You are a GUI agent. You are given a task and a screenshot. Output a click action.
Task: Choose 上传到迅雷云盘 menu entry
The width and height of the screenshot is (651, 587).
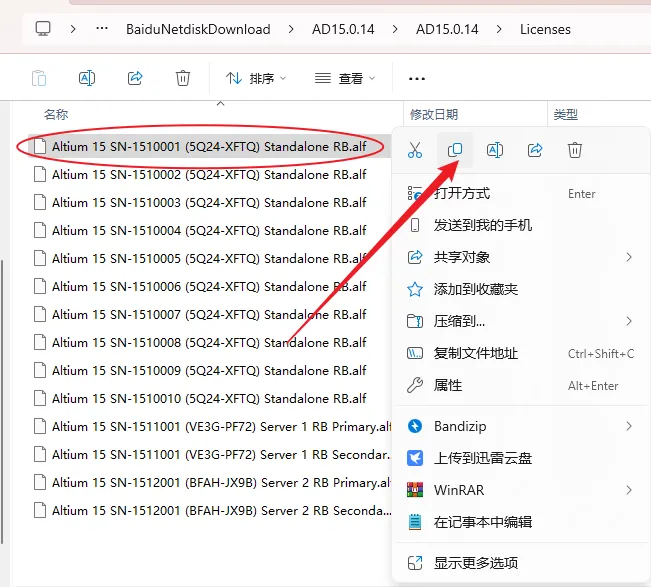(x=521, y=458)
